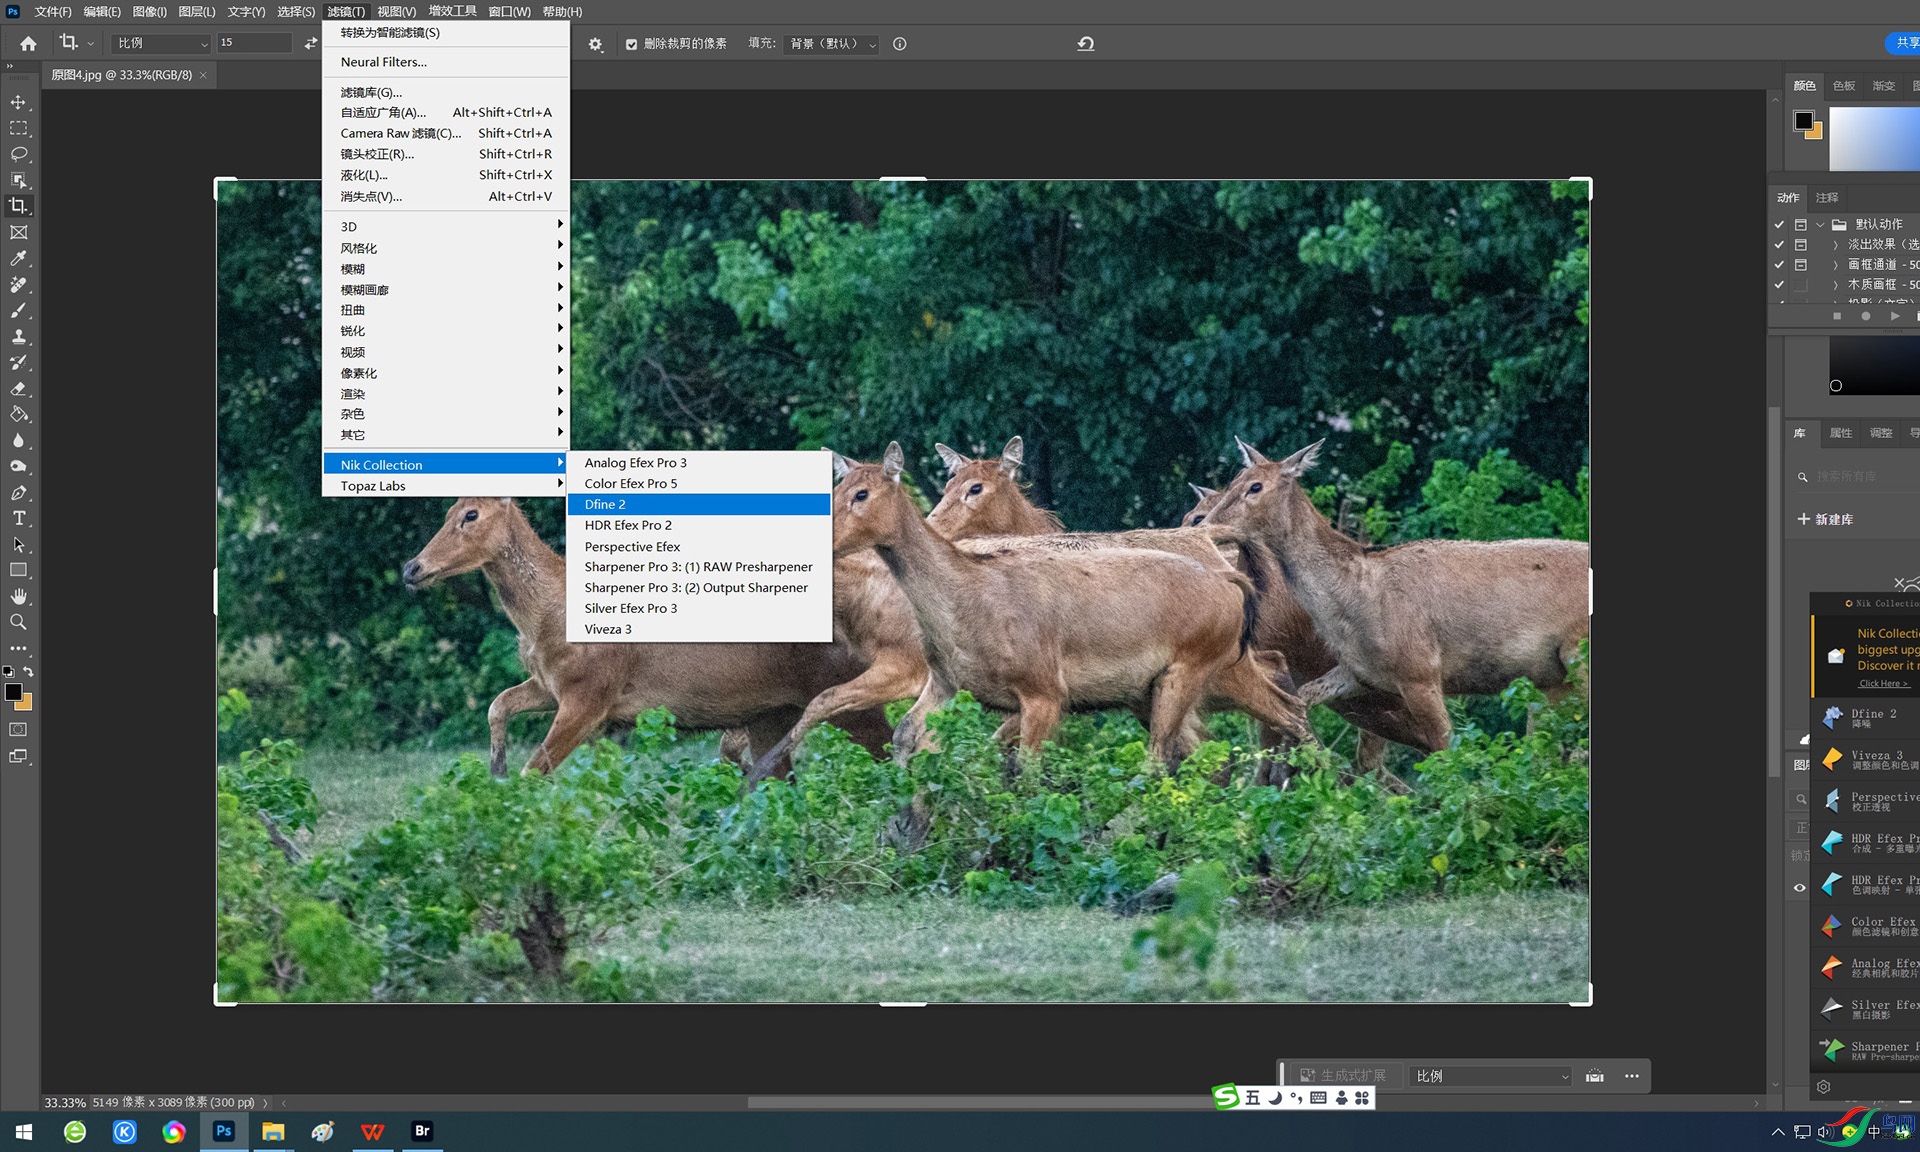
Task: Toggle 删除裁剪的像素 checkbox
Action: [631, 44]
